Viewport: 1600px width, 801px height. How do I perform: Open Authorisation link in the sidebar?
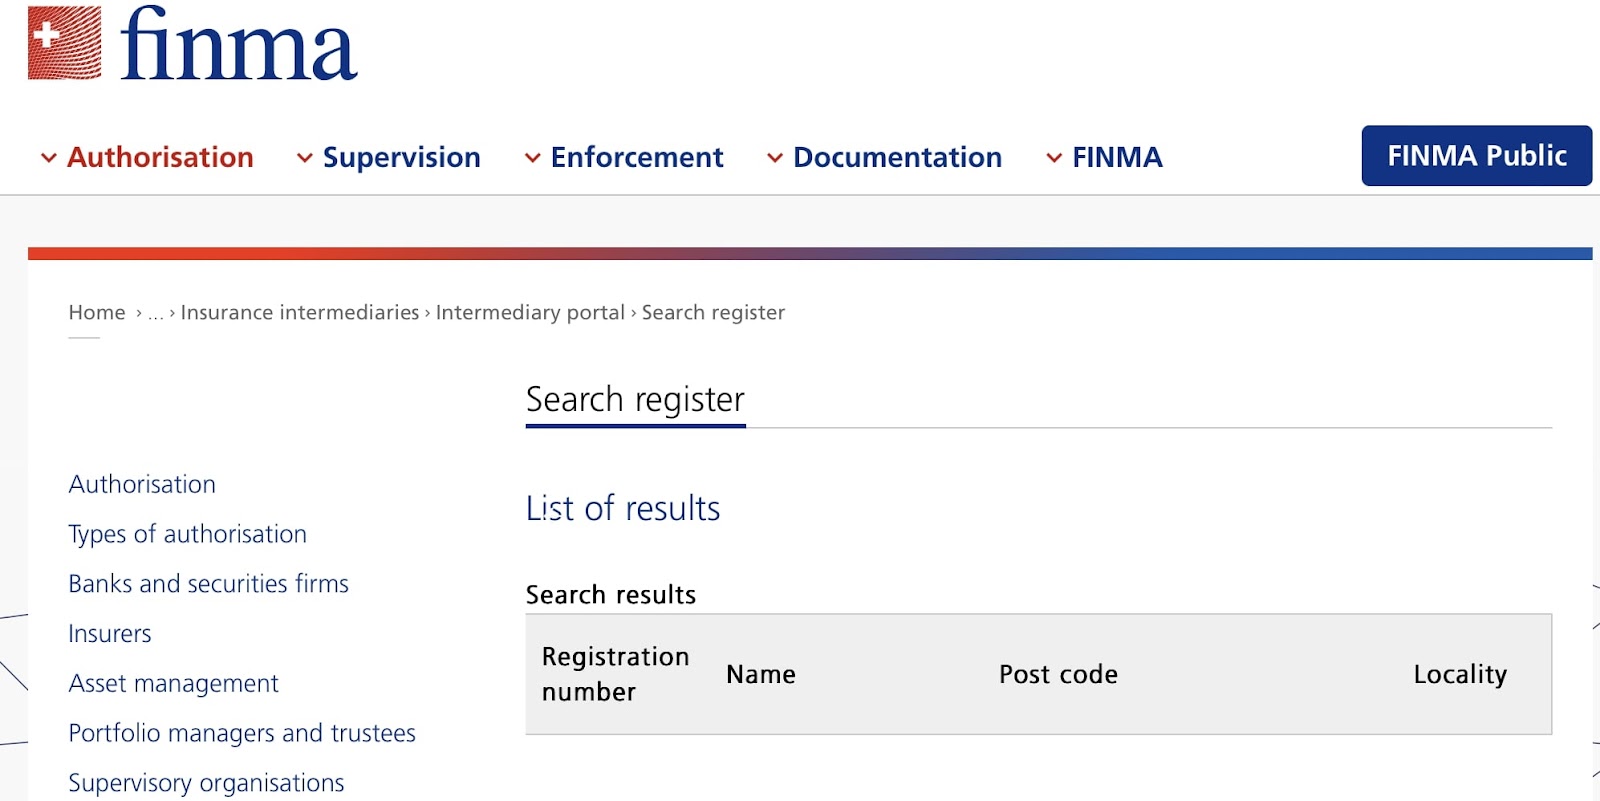click(142, 484)
